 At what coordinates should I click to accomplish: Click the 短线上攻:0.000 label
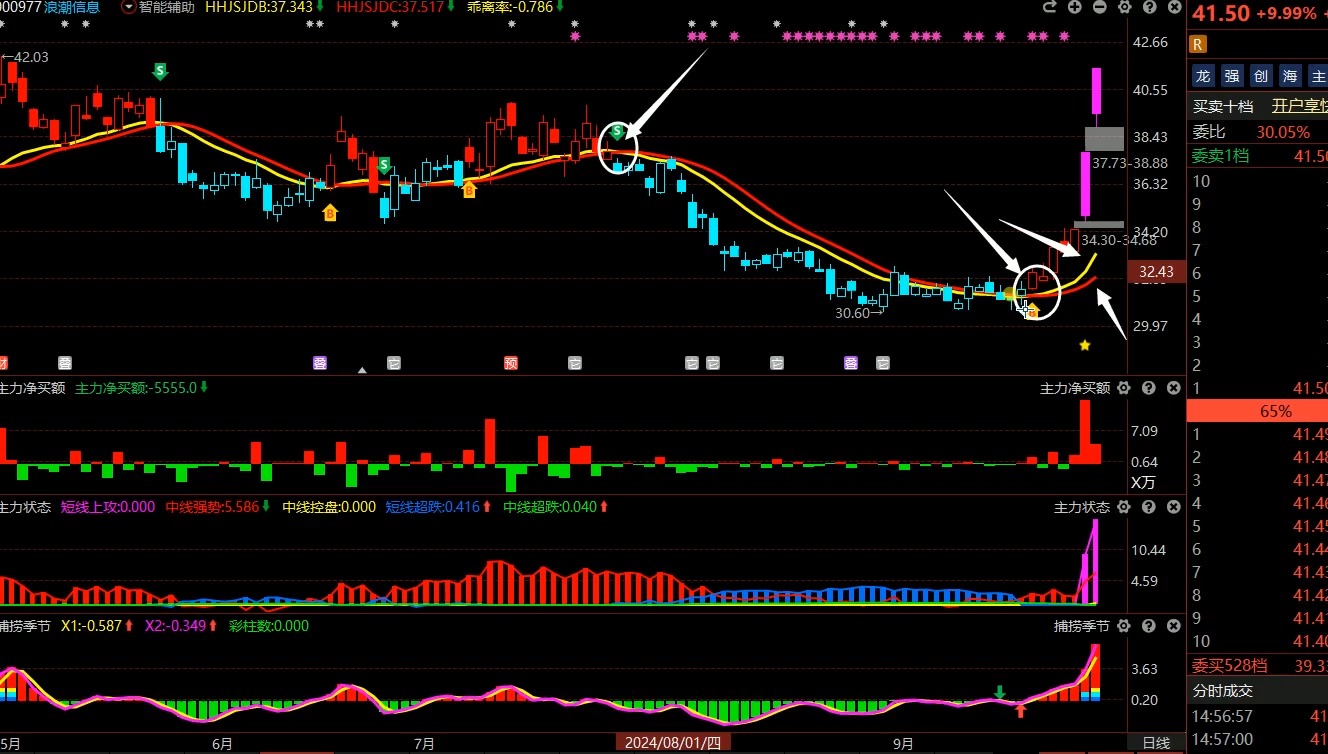point(108,507)
